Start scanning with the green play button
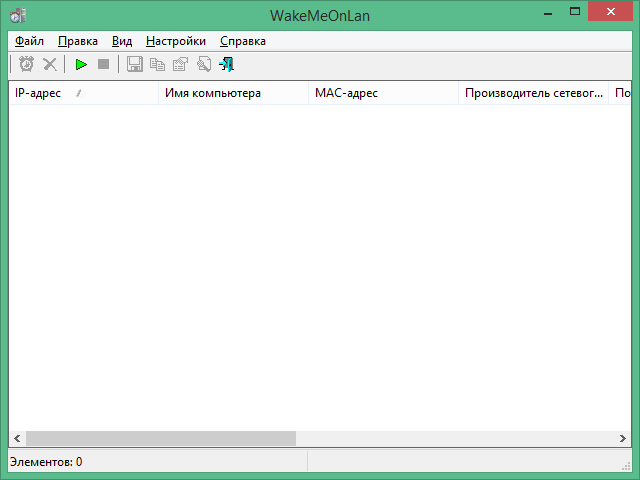 click(81, 64)
